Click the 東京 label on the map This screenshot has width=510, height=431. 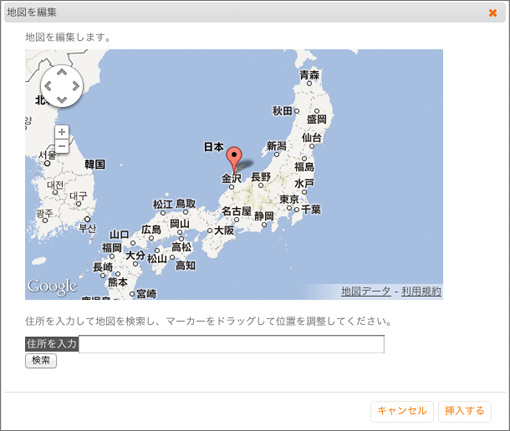point(289,199)
